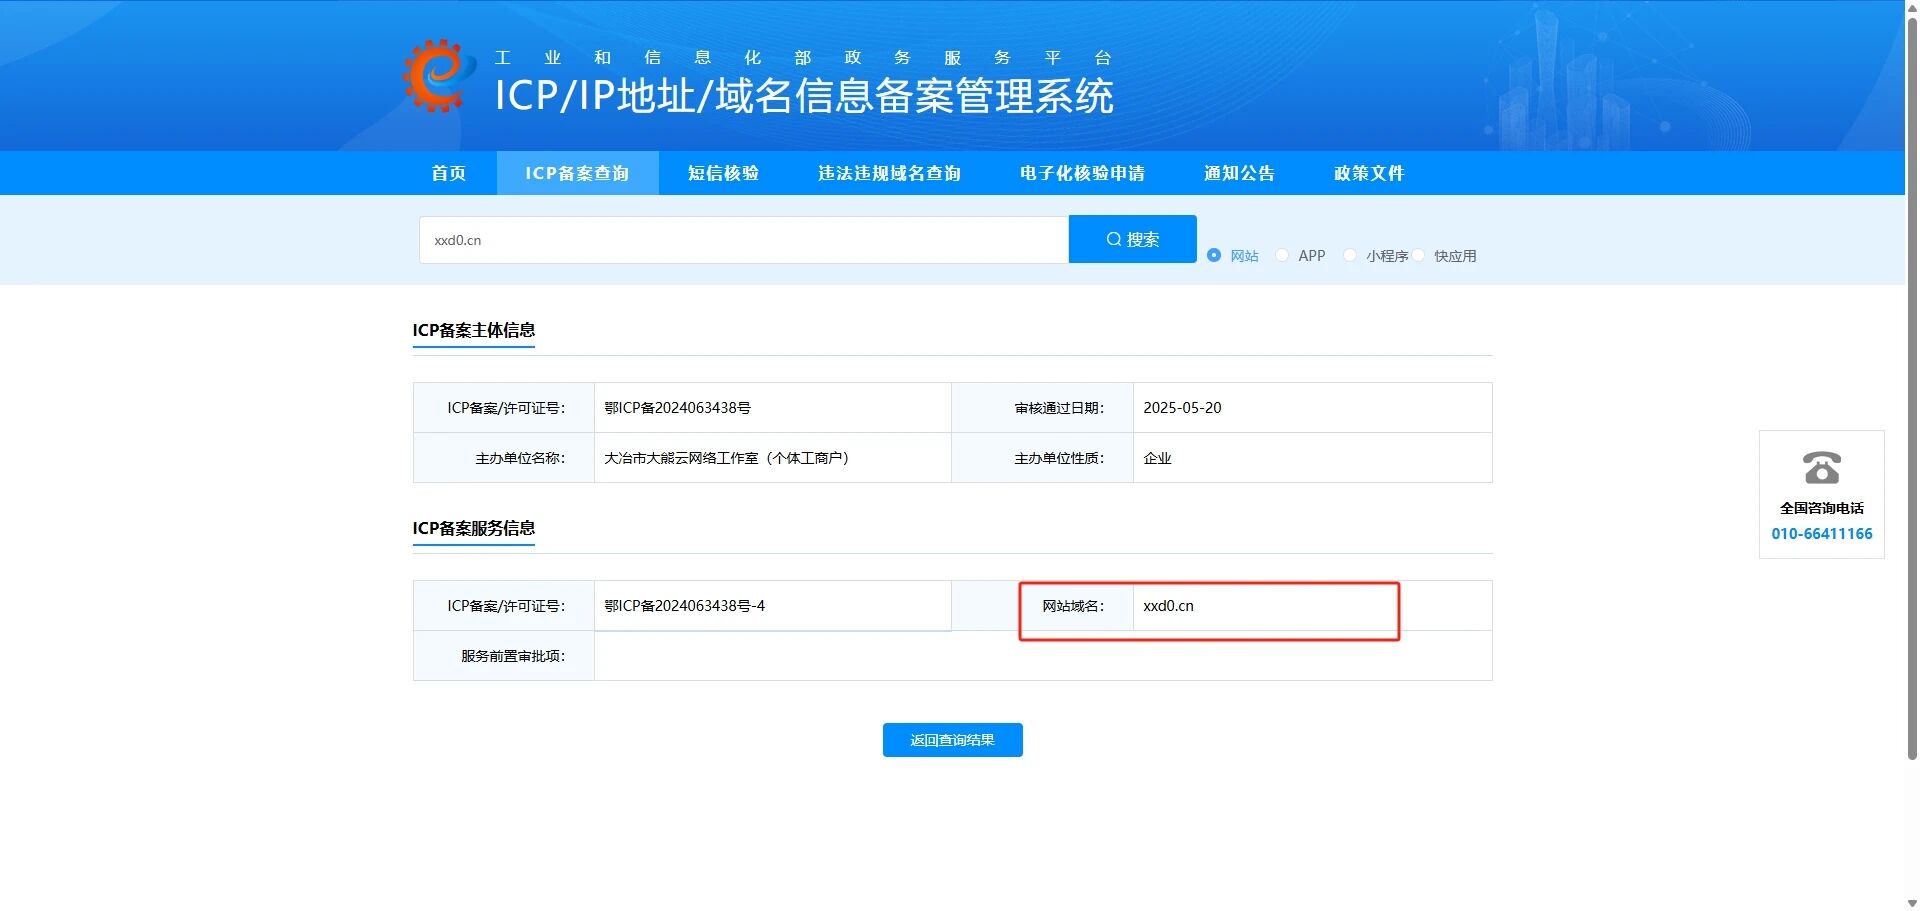This screenshot has width=1920, height=911.
Task: Click the 主办单位性质 label
Action: (1059, 458)
